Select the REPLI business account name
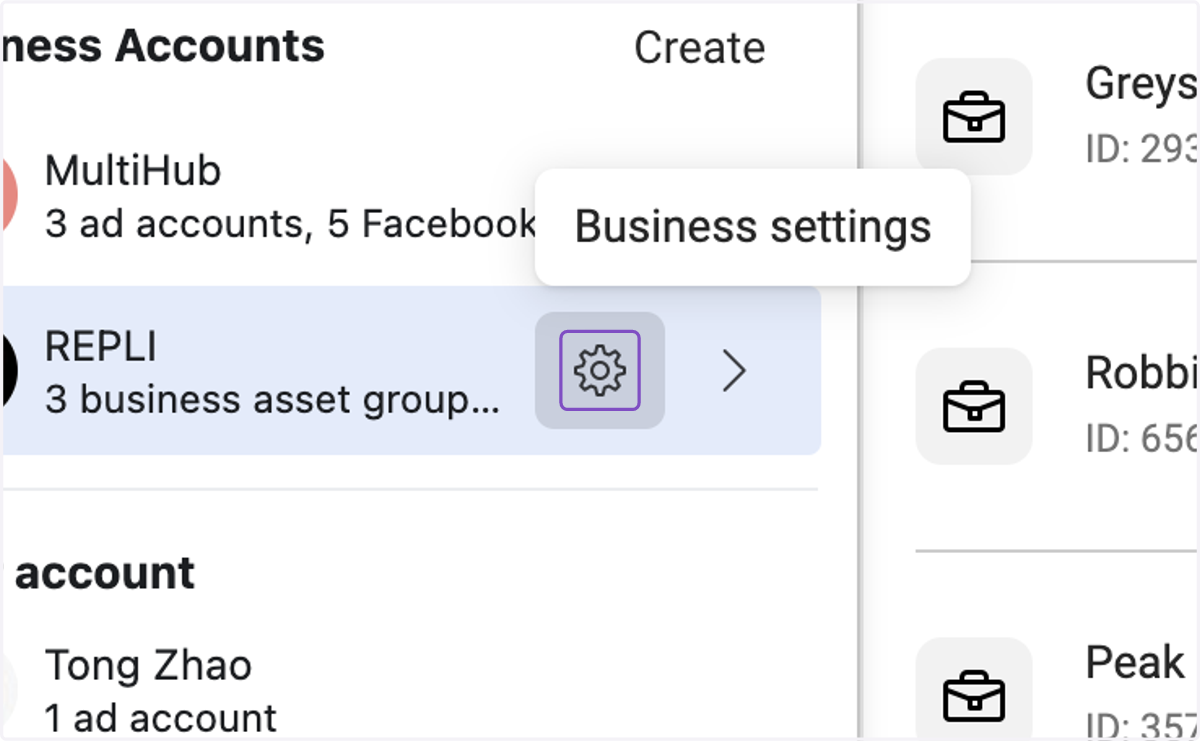Viewport: 1200px width, 741px height. [101, 347]
